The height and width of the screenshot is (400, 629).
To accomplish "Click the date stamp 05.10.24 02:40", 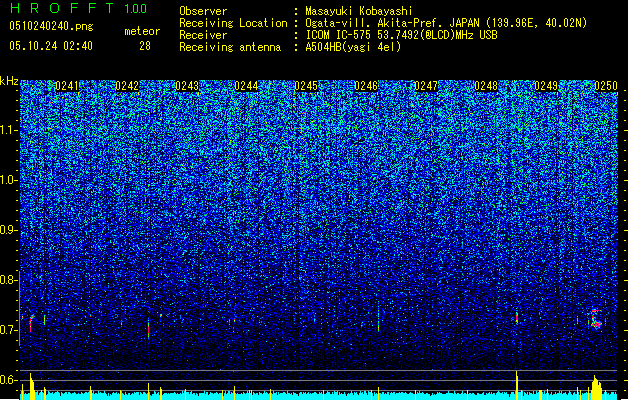I will click(x=51, y=46).
